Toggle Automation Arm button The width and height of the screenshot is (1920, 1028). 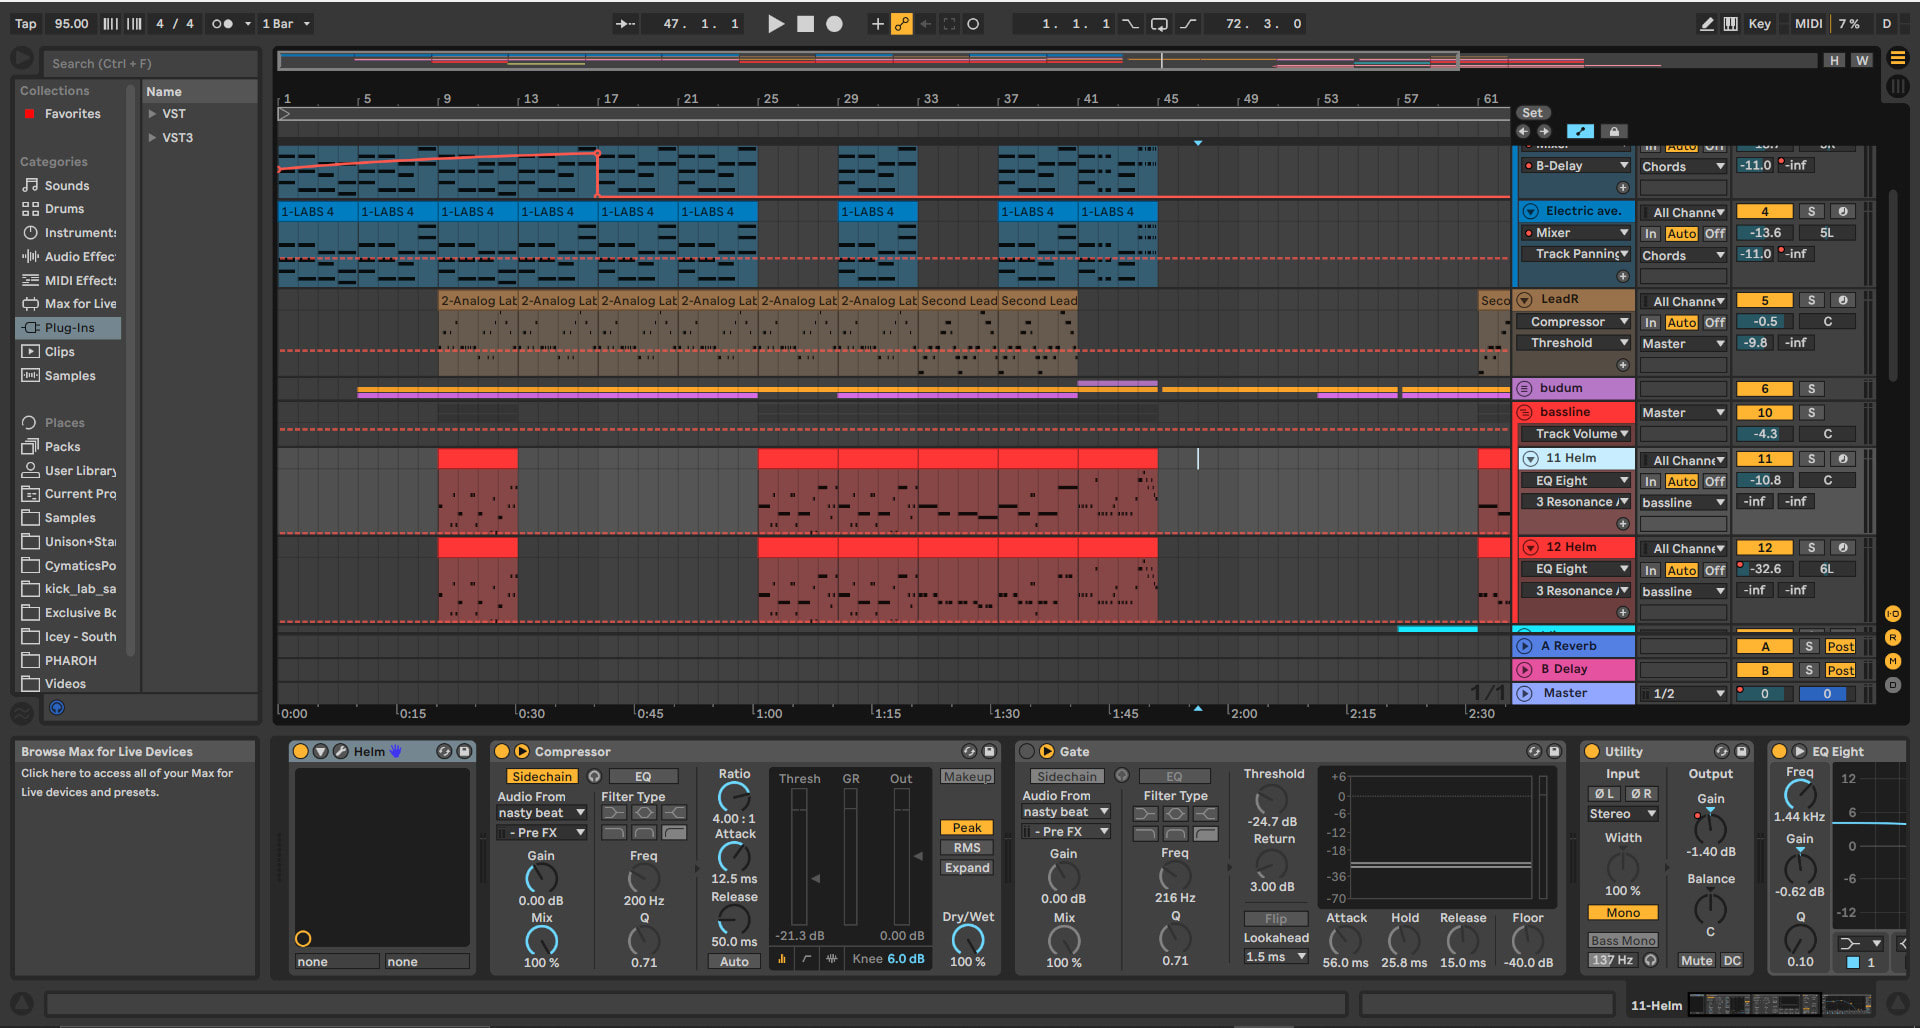point(902,24)
